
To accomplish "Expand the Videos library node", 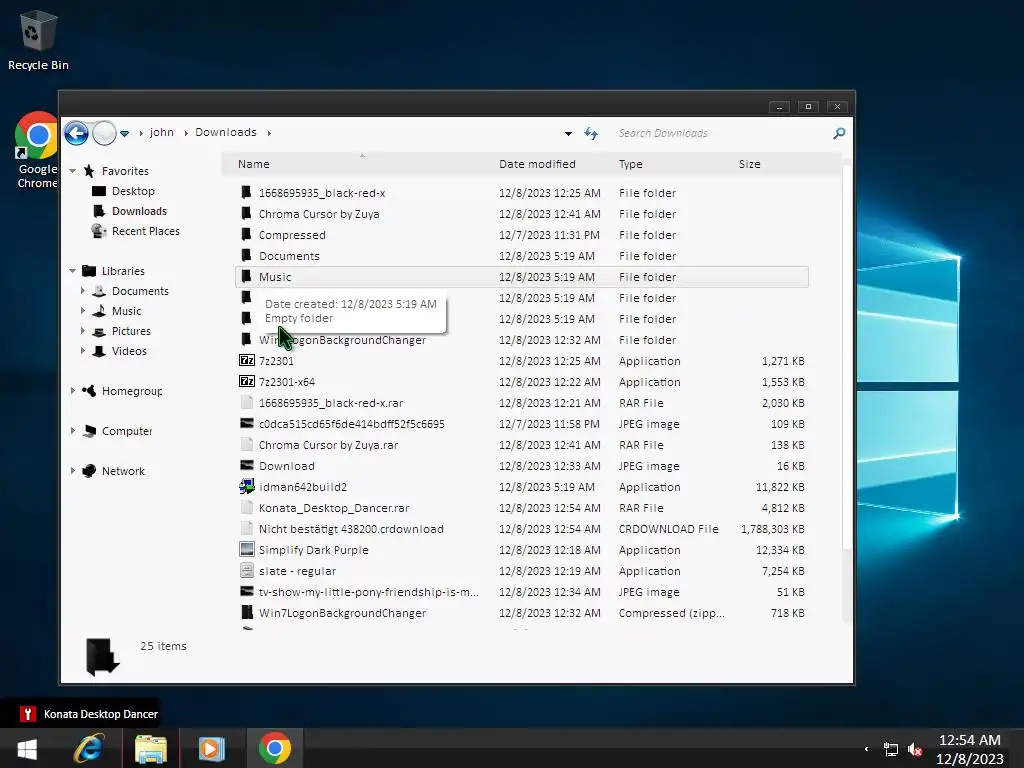I will coord(83,351).
